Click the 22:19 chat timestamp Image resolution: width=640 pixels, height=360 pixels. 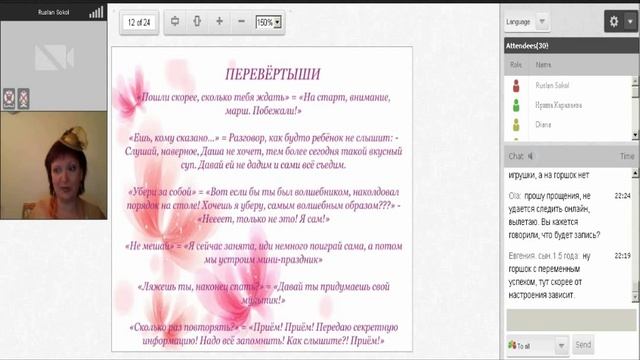pos(622,256)
